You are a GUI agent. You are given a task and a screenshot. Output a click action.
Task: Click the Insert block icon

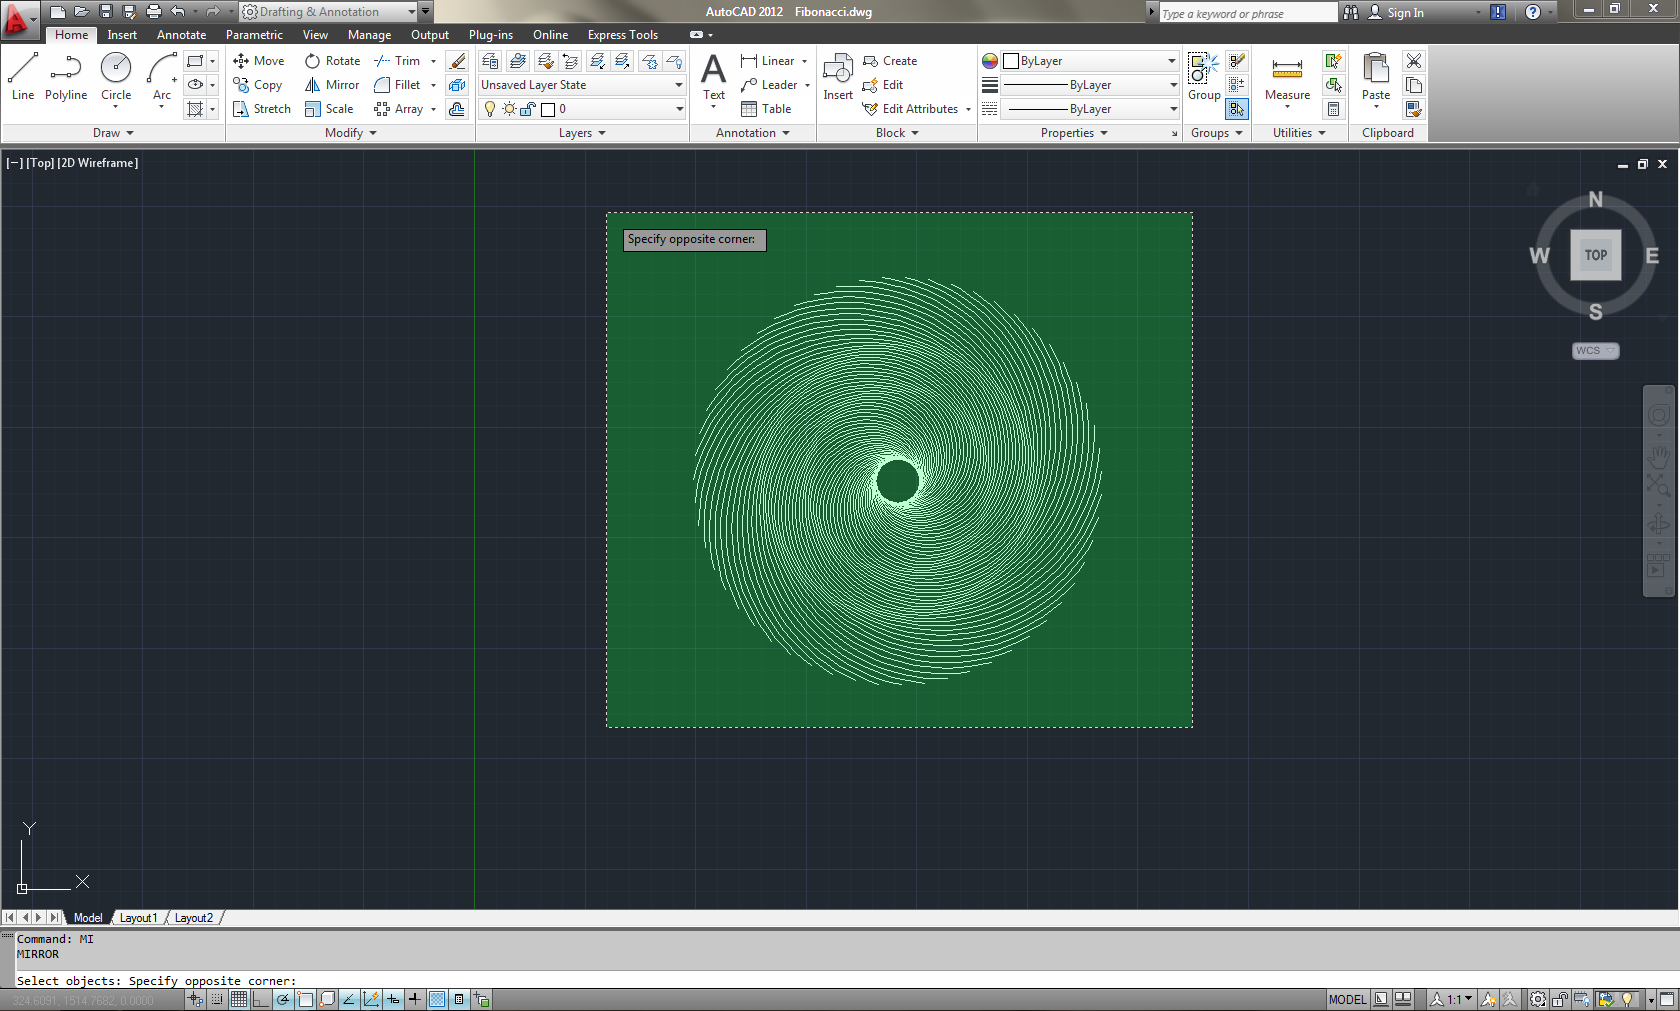coord(838,77)
